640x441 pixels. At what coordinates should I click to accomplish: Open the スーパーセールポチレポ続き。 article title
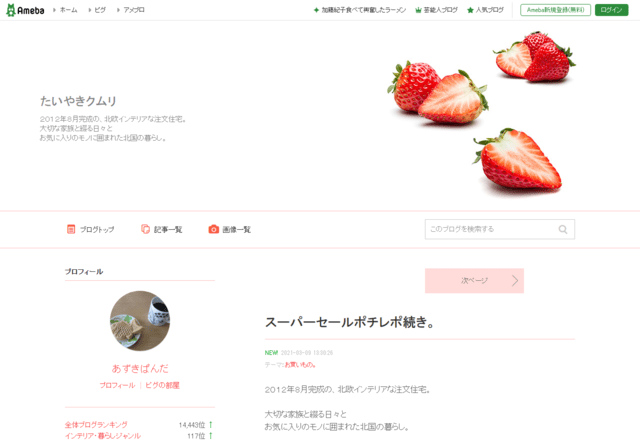coord(349,322)
